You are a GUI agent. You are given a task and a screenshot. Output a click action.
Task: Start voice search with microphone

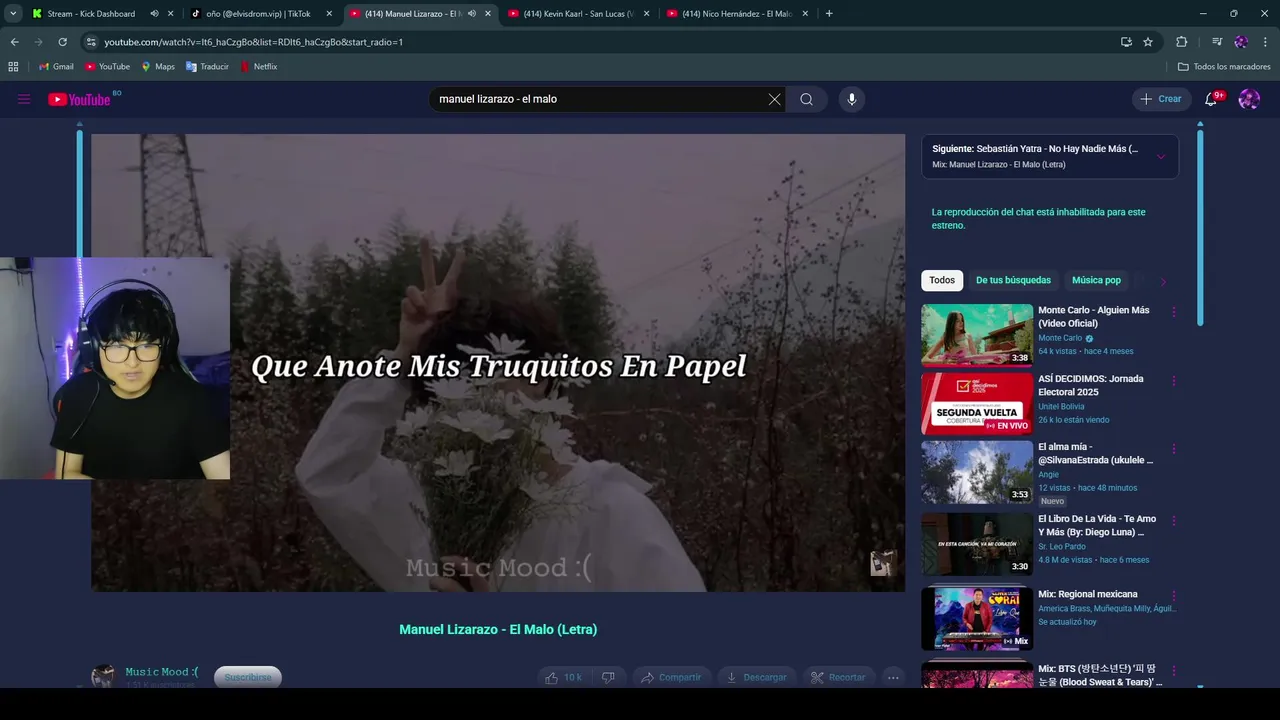point(852,99)
